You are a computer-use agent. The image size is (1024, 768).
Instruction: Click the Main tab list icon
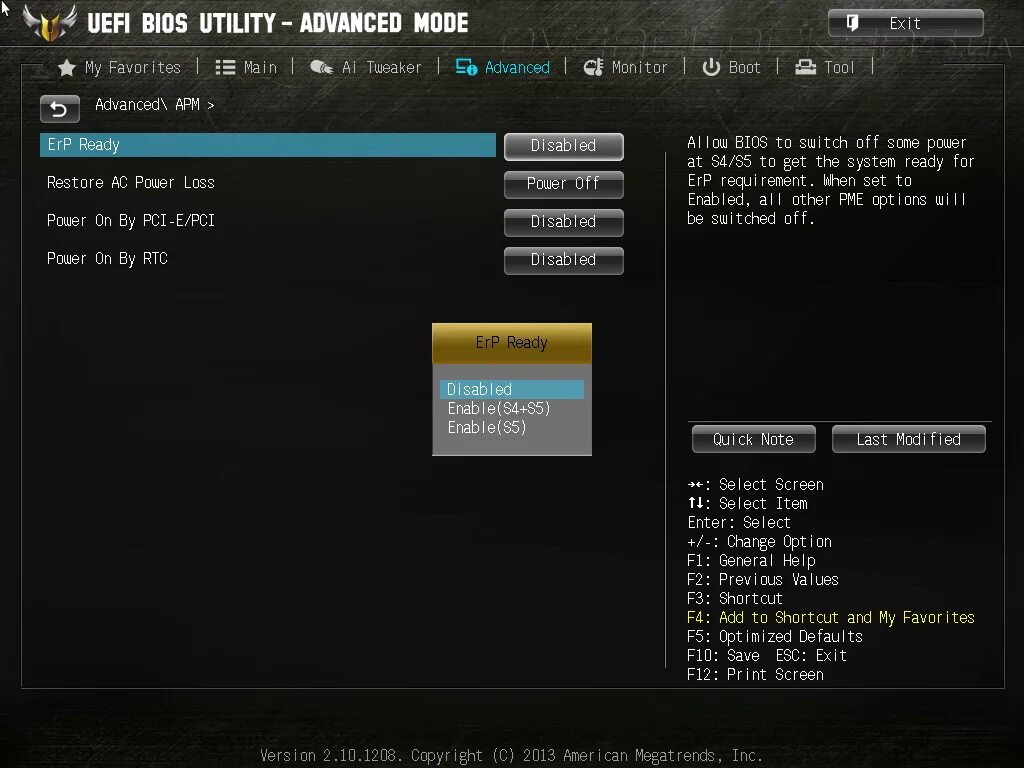tap(225, 67)
